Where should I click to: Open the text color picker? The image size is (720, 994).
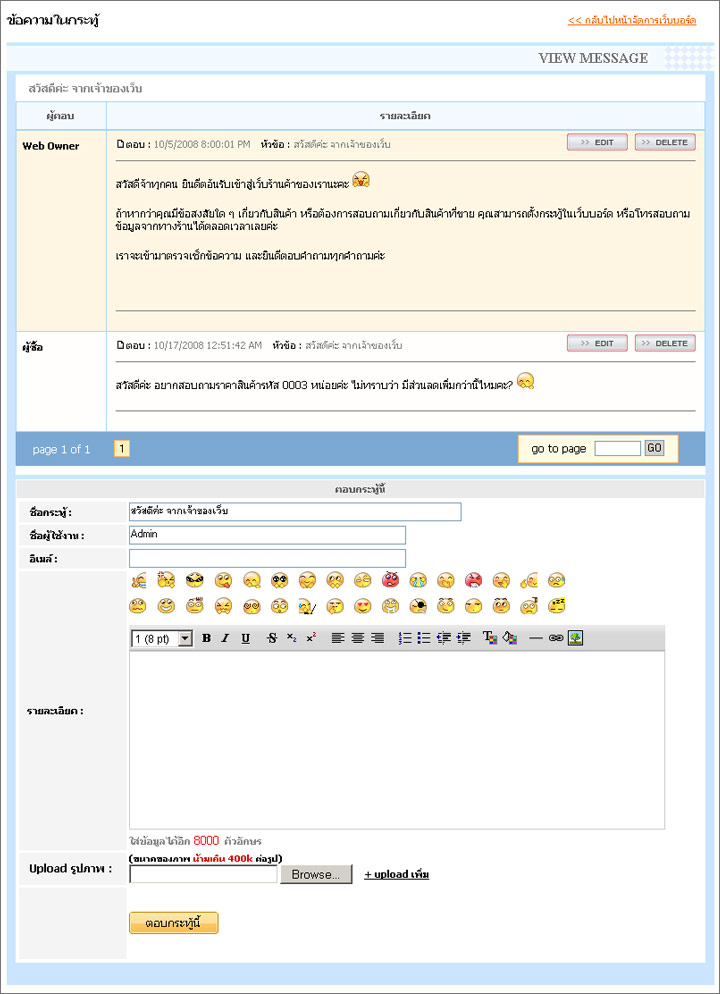[x=490, y=638]
